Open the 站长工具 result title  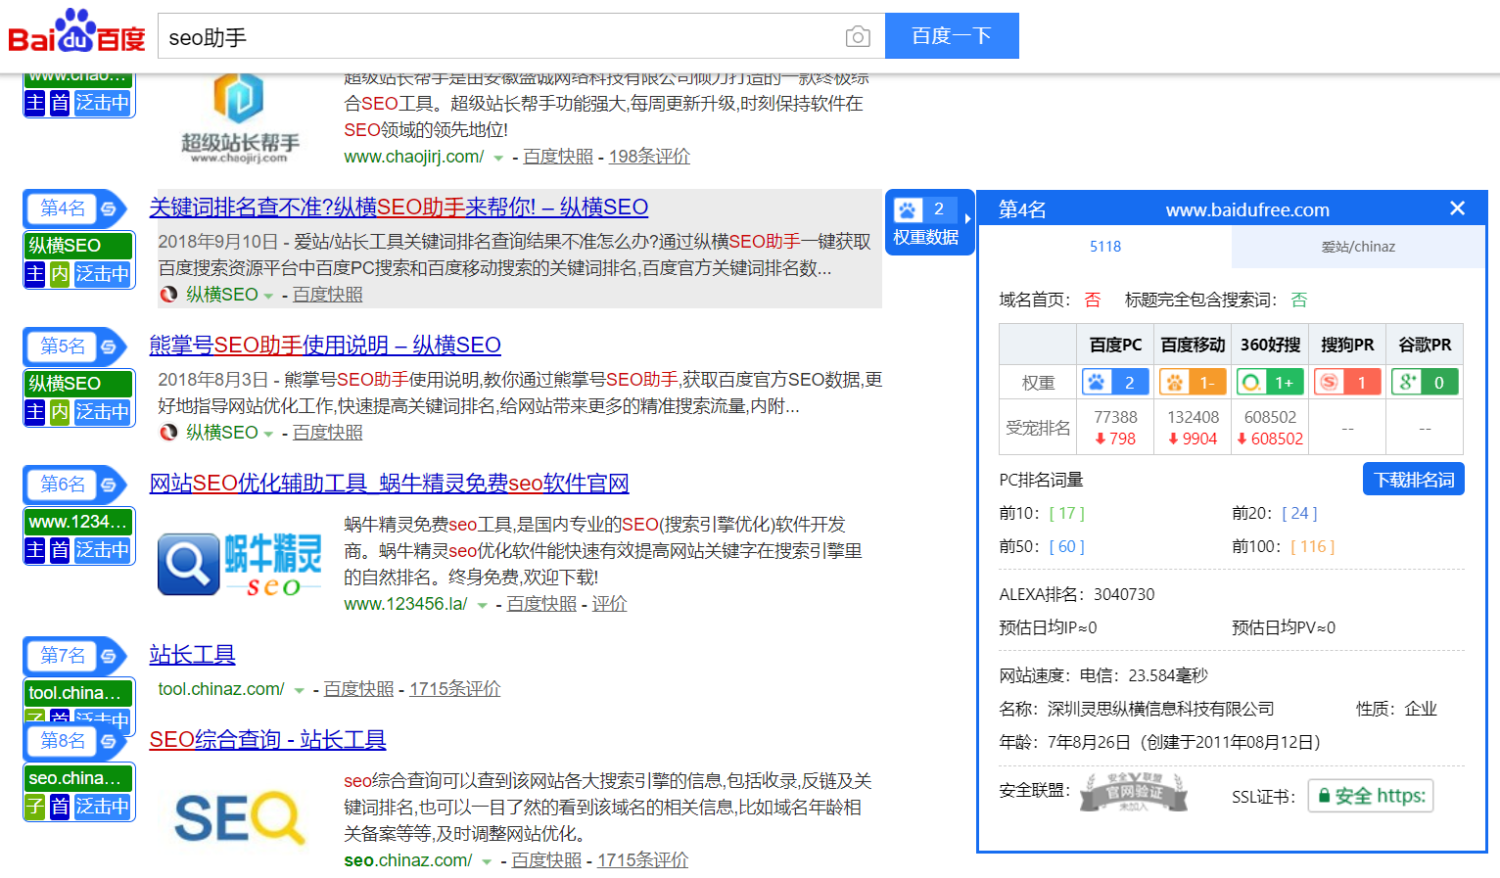pyautogui.click(x=192, y=654)
